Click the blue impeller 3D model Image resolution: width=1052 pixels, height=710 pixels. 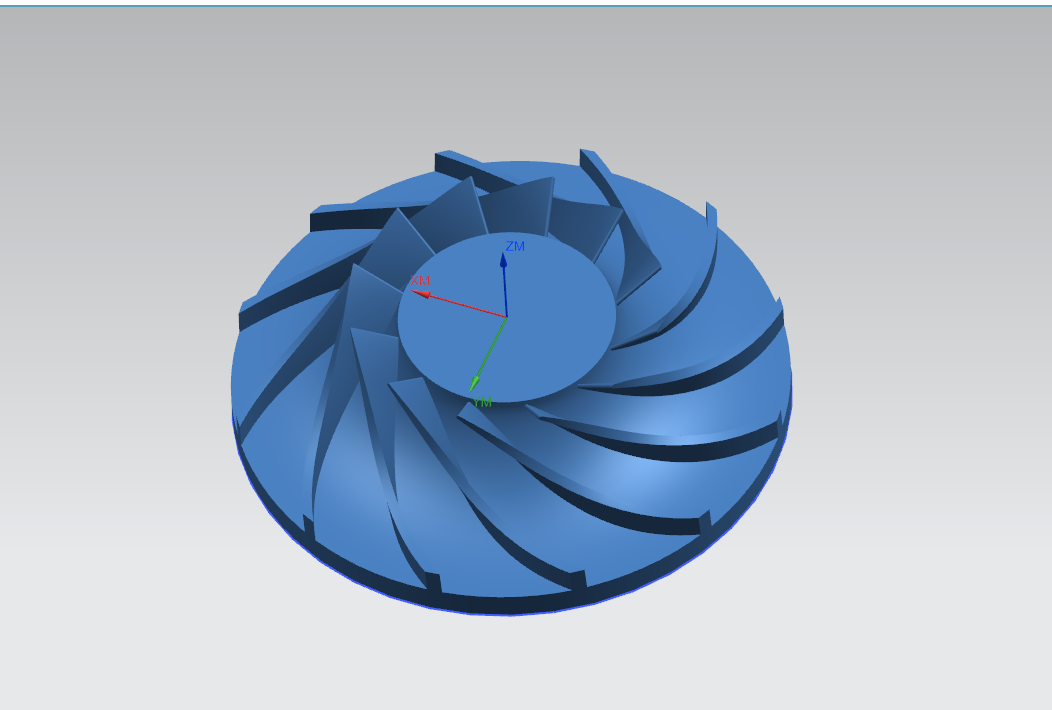pyautogui.click(x=511, y=381)
